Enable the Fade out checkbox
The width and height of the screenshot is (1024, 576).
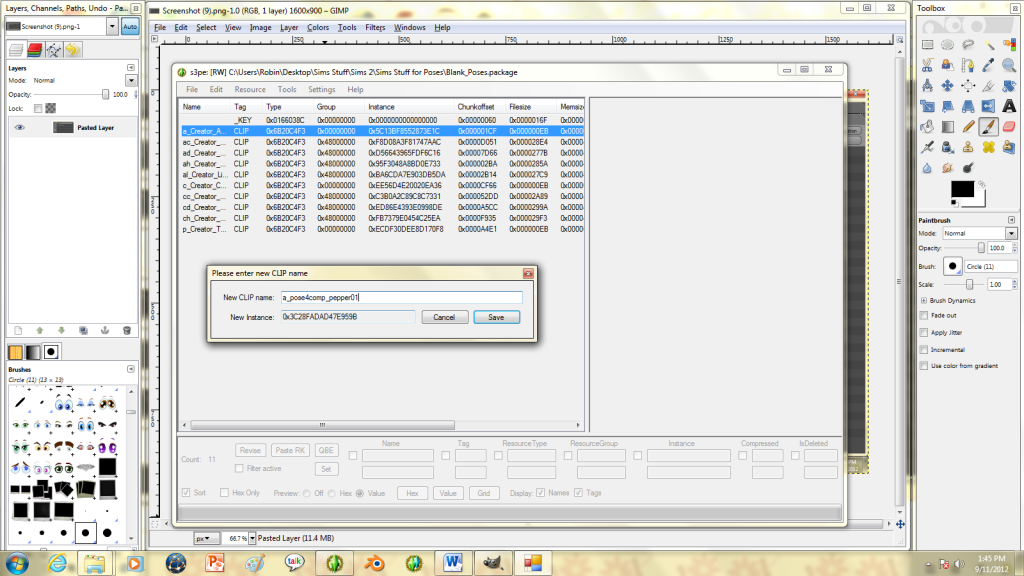pos(923,315)
